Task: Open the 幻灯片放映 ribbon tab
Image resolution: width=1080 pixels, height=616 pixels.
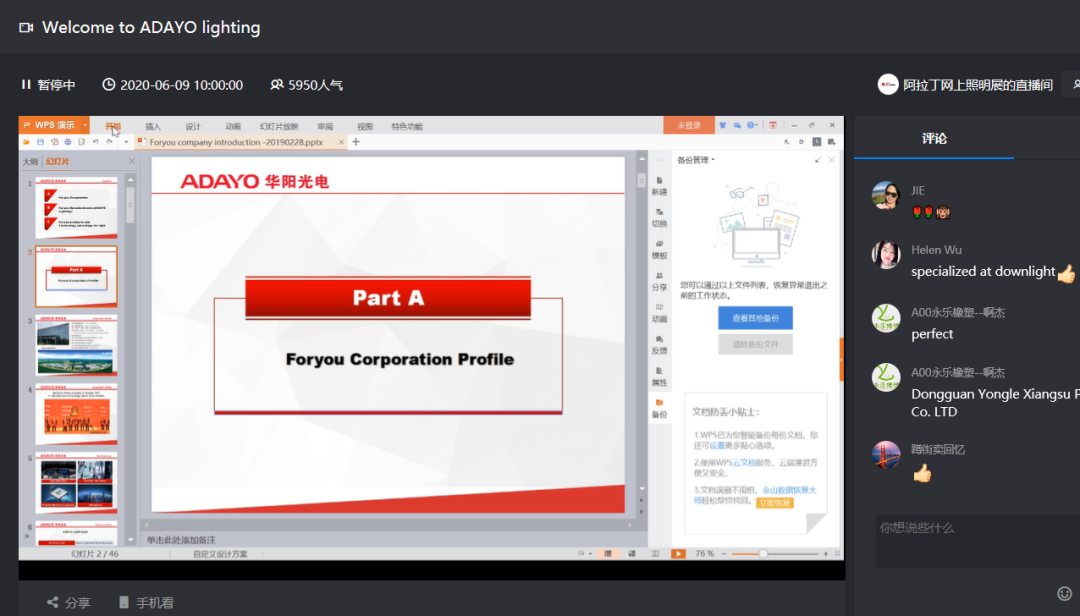Action: tap(279, 126)
